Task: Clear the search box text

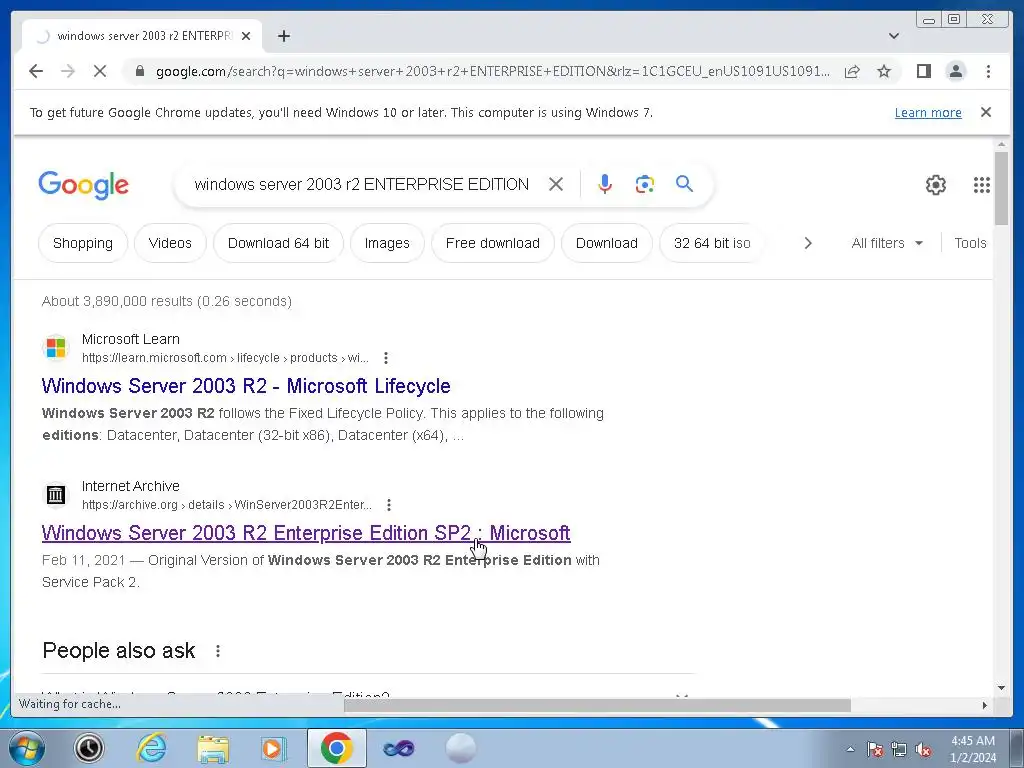Action: tap(556, 184)
